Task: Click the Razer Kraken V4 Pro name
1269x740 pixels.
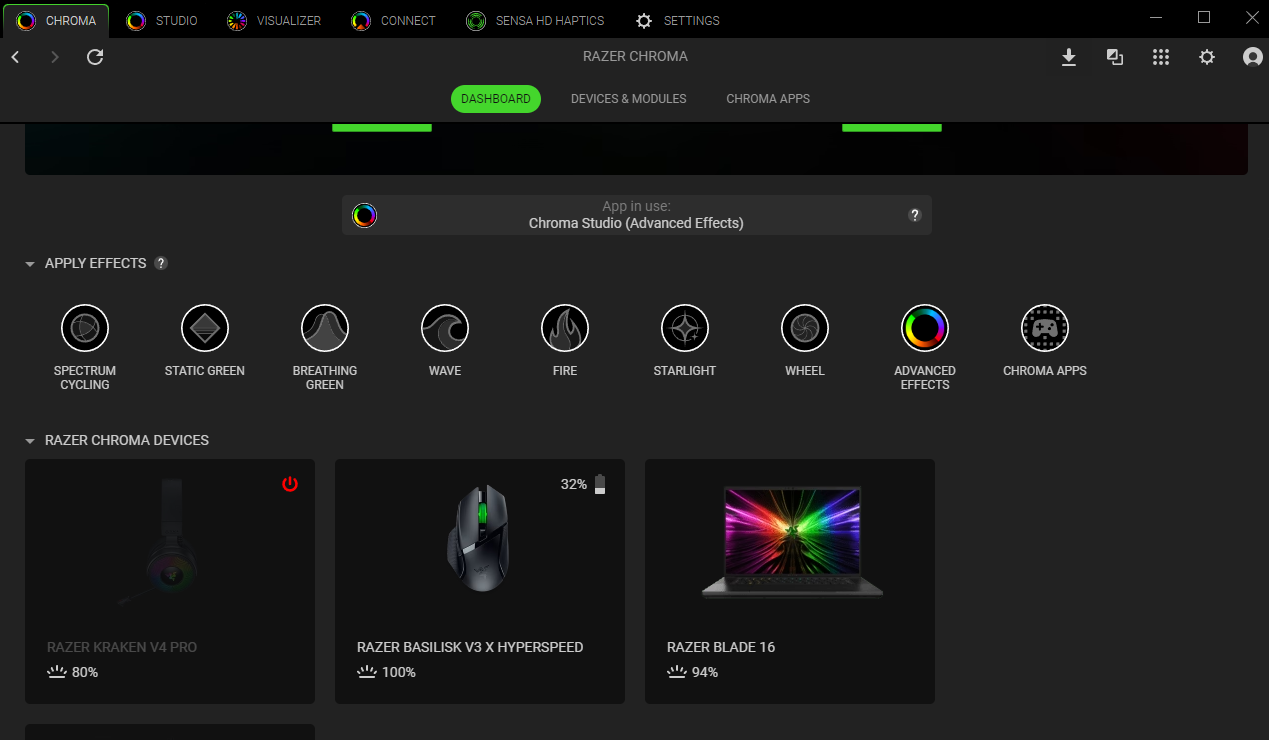Action: click(x=122, y=647)
